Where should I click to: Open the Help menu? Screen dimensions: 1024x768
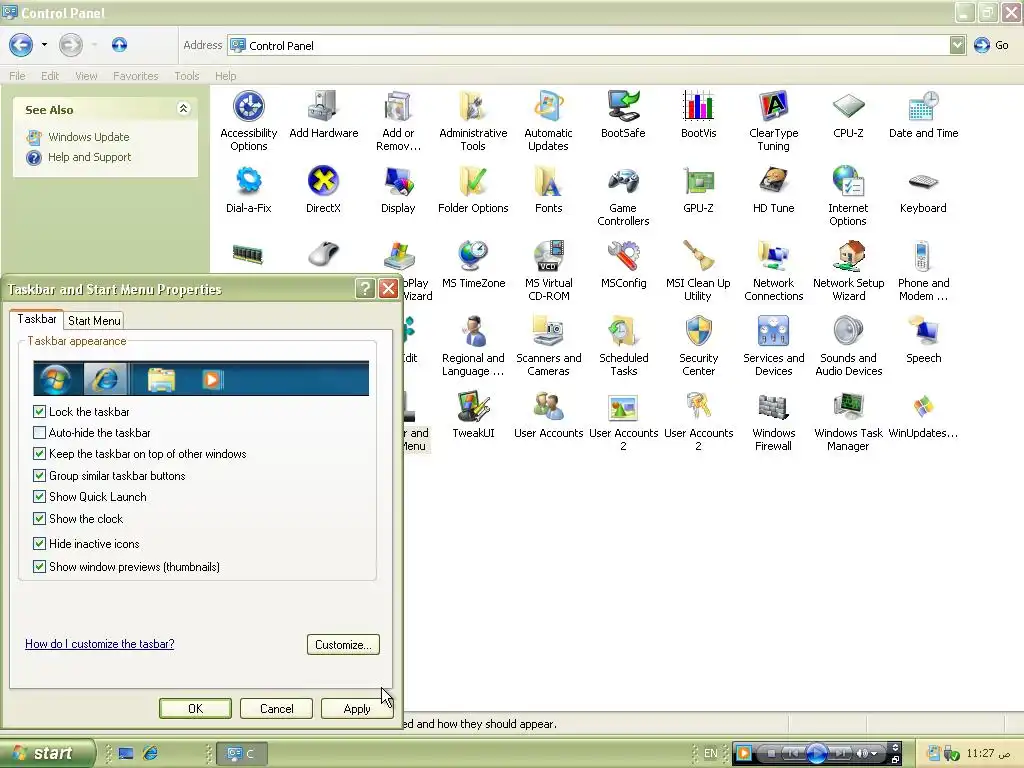tap(225, 76)
